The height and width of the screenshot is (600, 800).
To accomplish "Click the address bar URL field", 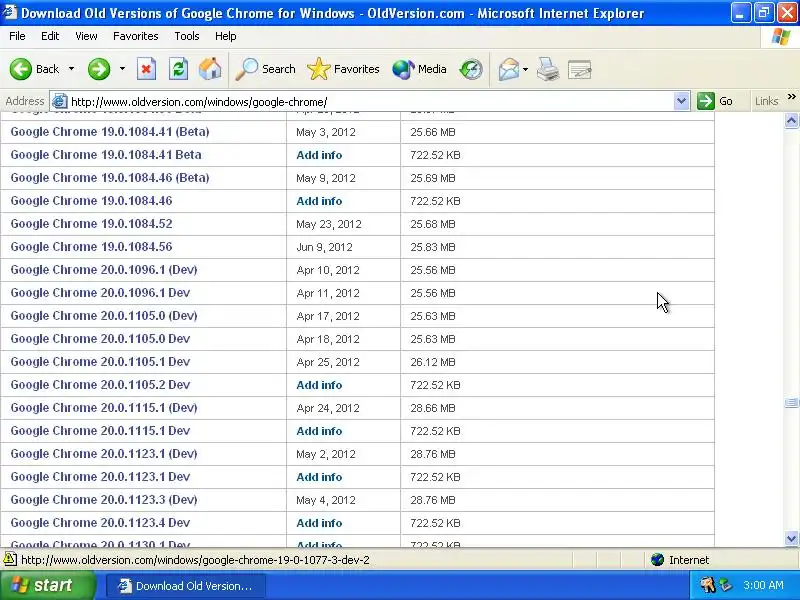I will [369, 101].
